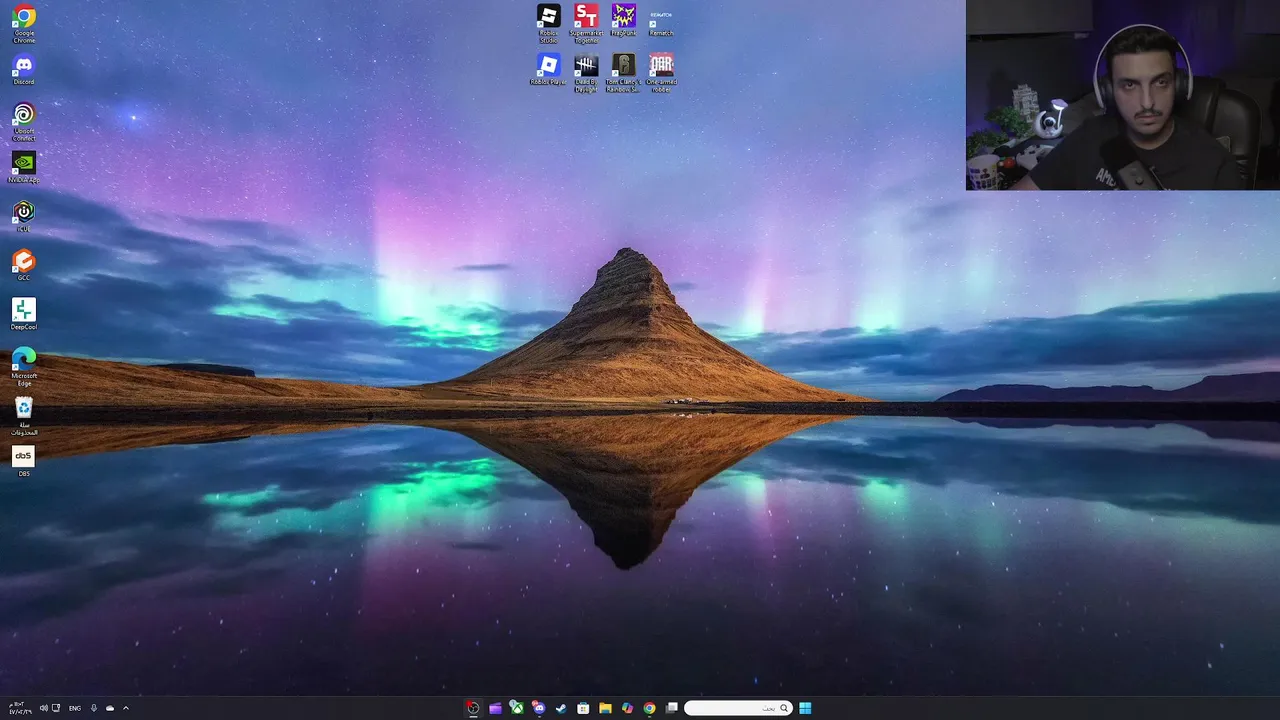Click the microphone tray icon

[94, 708]
